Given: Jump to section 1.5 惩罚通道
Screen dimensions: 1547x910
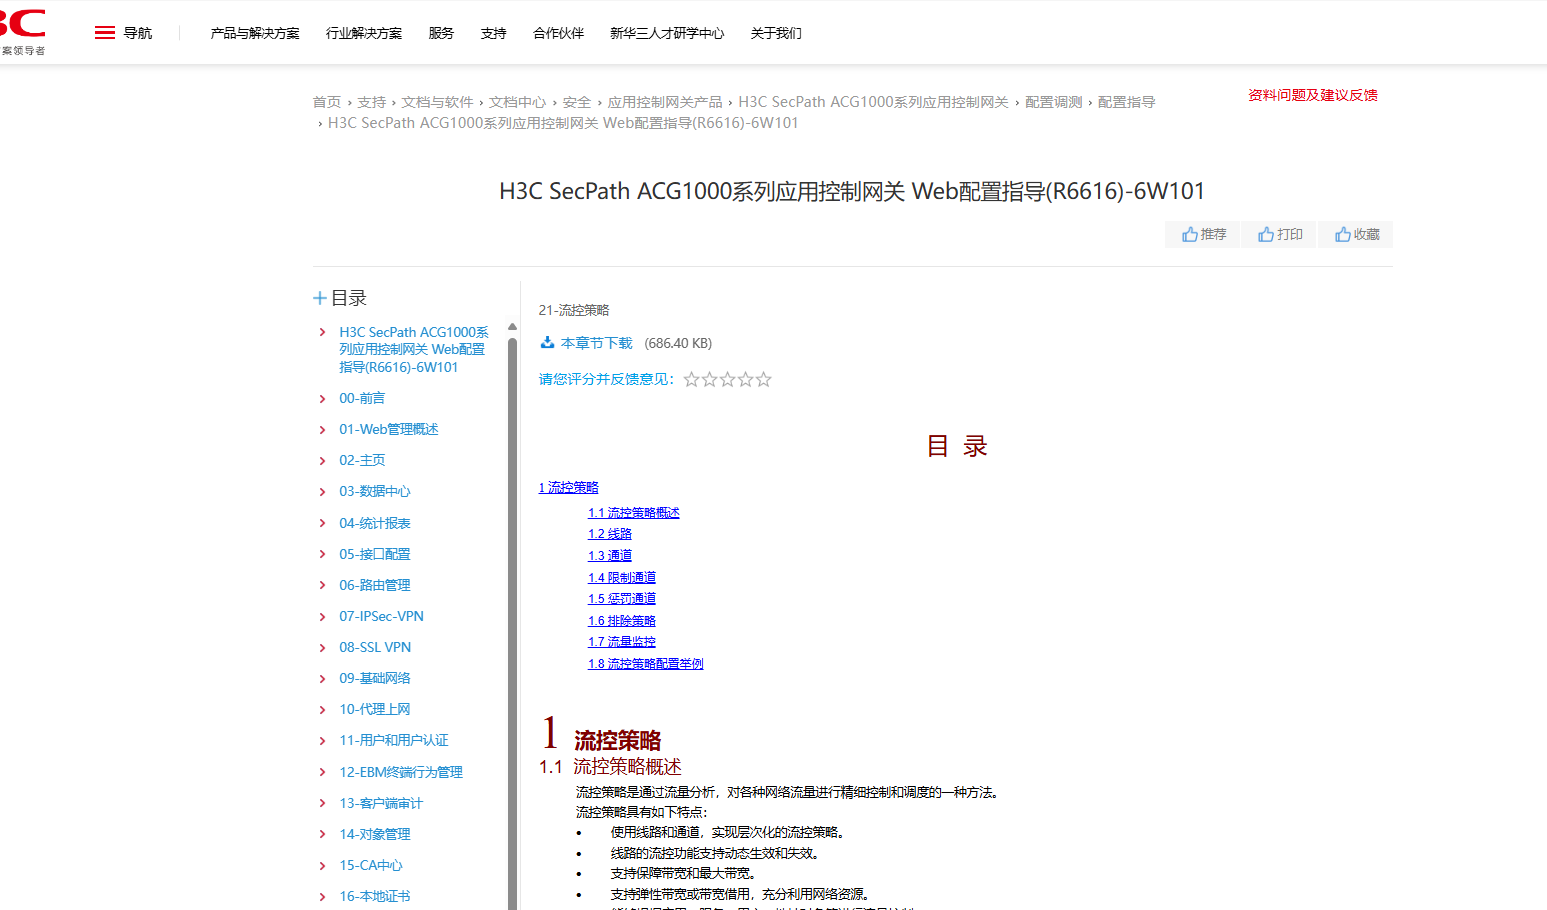Looking at the screenshot, I should click(622, 599).
